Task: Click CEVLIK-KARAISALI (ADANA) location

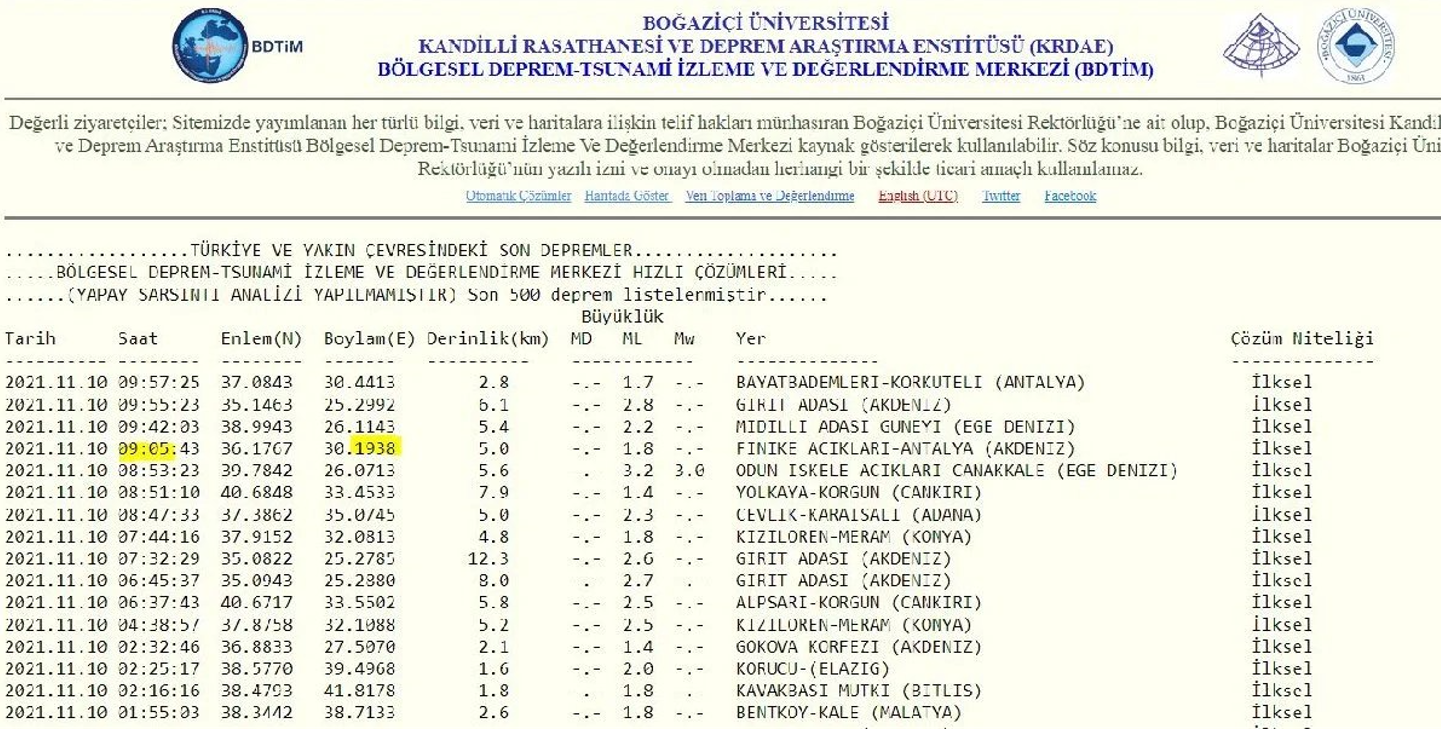Action: coord(858,515)
